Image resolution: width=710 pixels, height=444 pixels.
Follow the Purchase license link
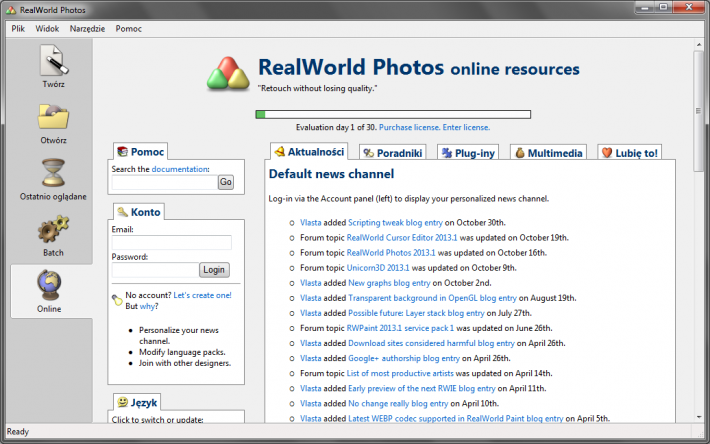click(409, 127)
